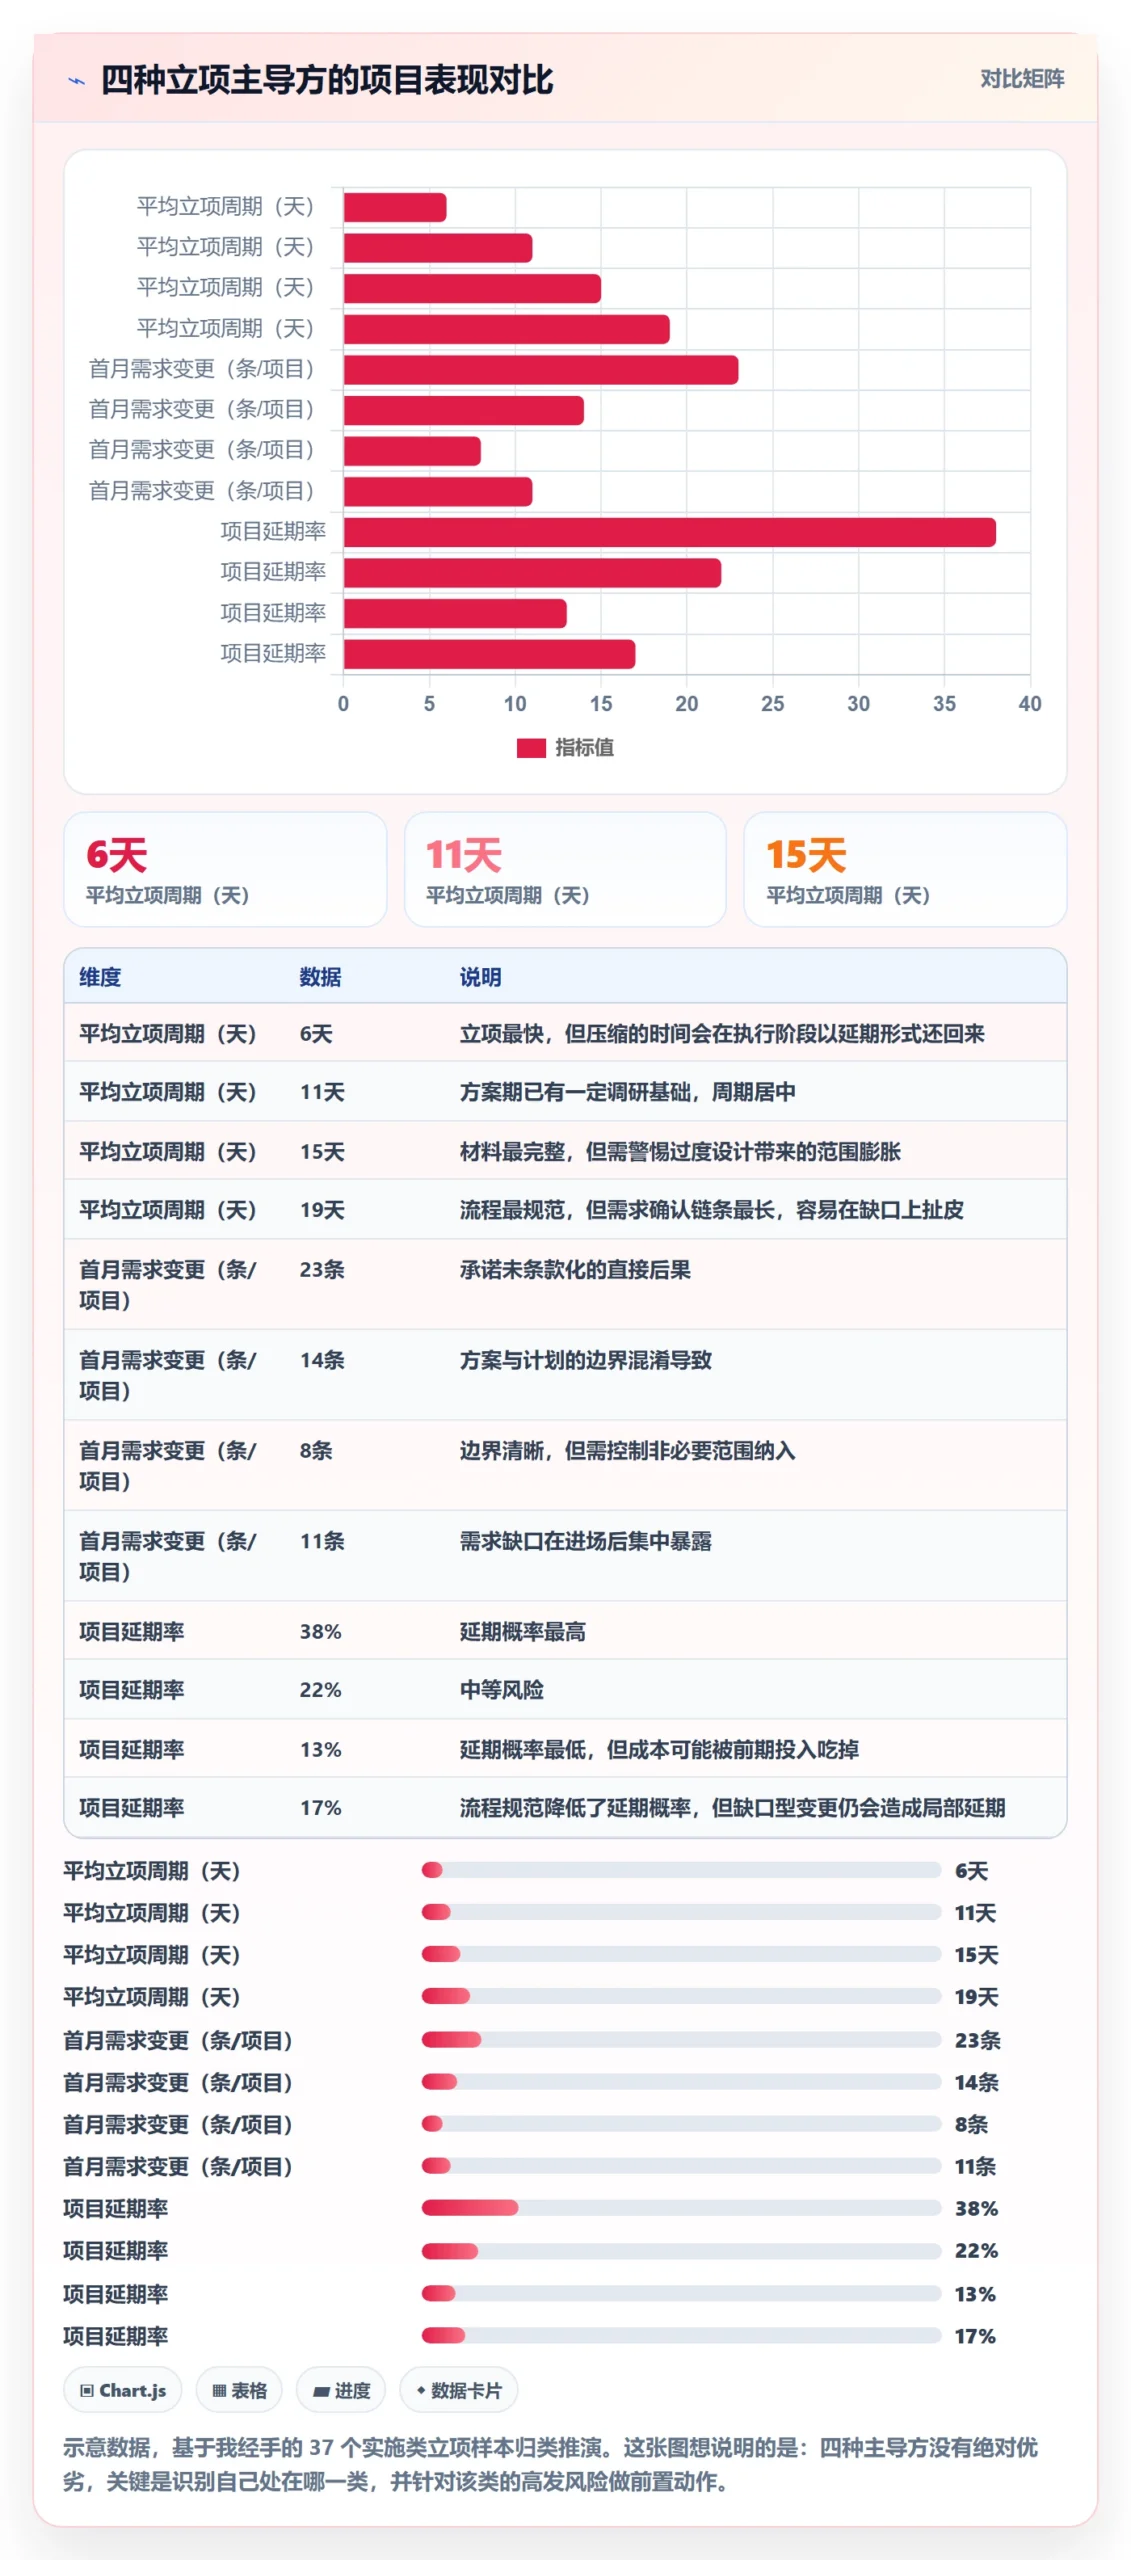
Task: Select the text 方案期已有一定调研基础，周期居中
Action: click(x=627, y=1091)
